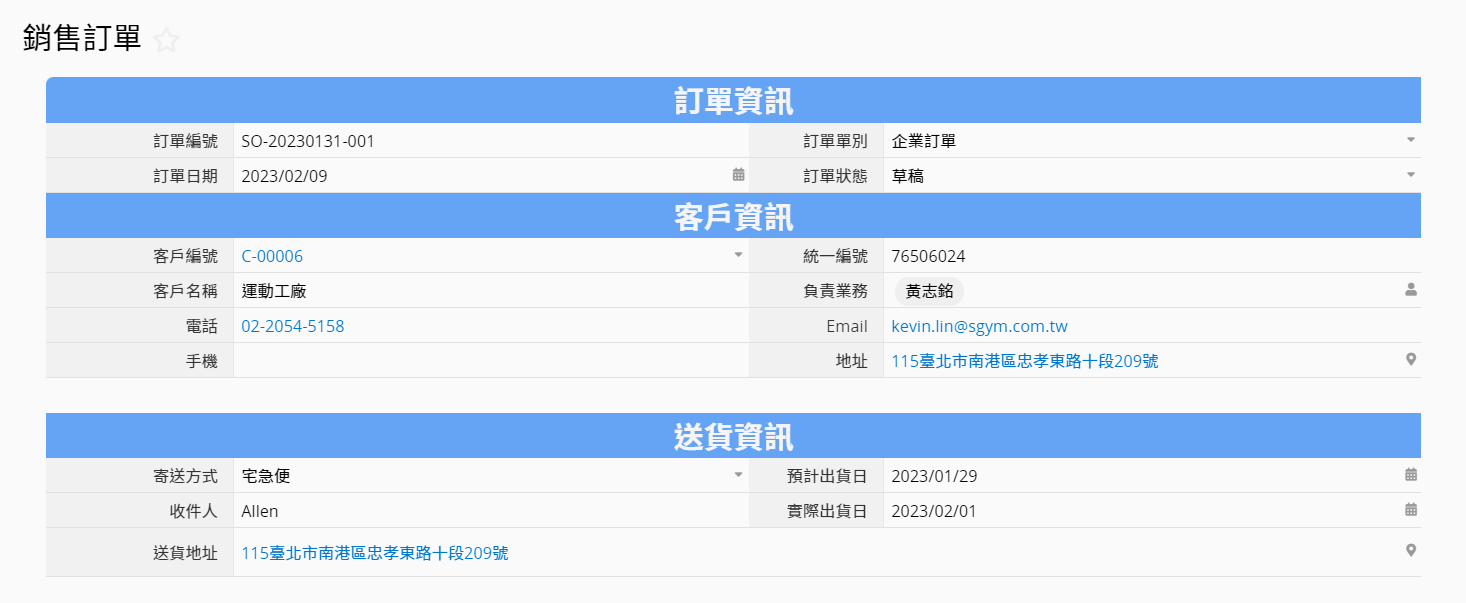Click the user icon in 負責業務 field

pyautogui.click(x=1411, y=290)
